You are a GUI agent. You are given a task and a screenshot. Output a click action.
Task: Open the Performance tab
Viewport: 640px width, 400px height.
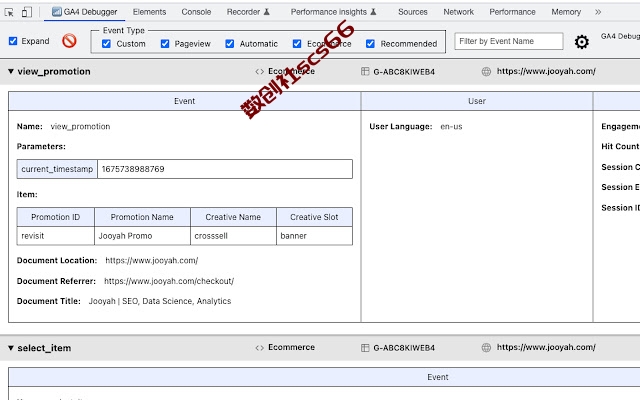[512, 12]
